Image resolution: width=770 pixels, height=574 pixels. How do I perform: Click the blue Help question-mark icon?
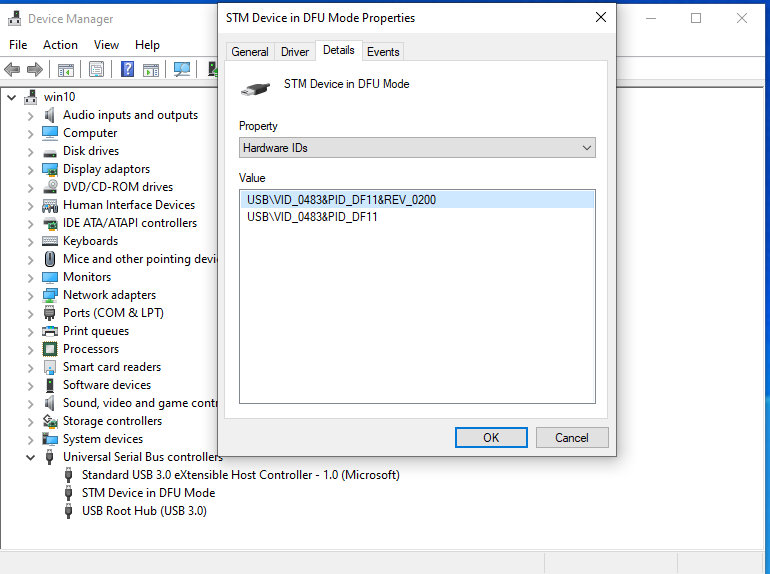point(128,69)
